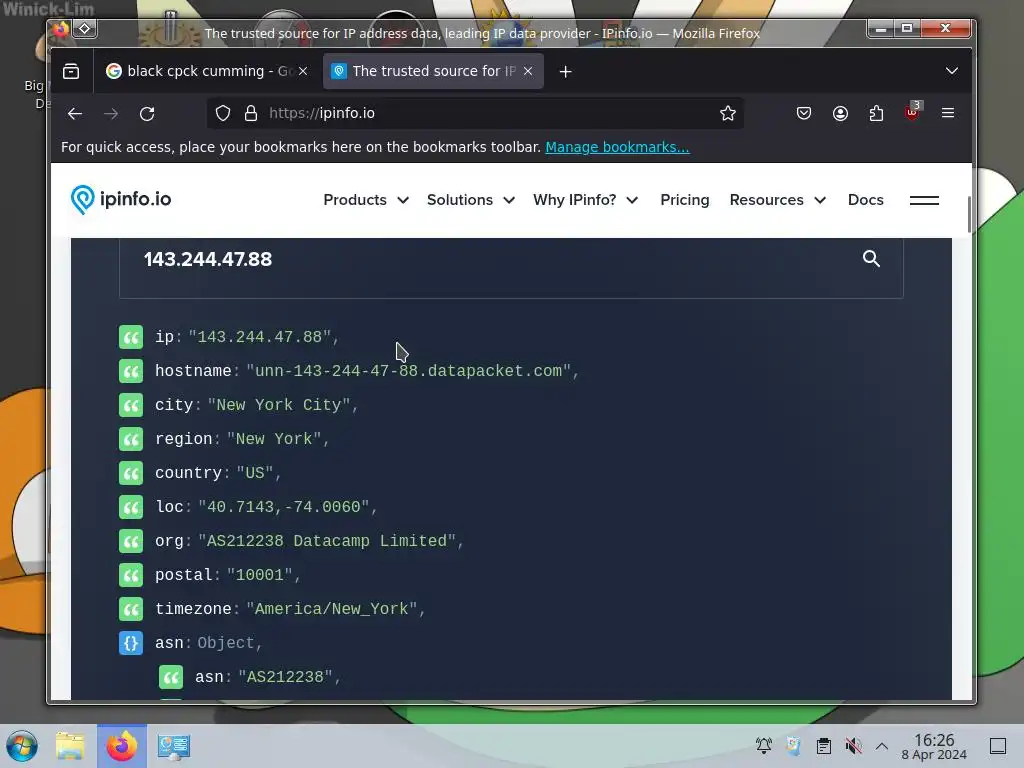Click the hostname value datapacket.com
1024x768 pixels.
coord(408,371)
